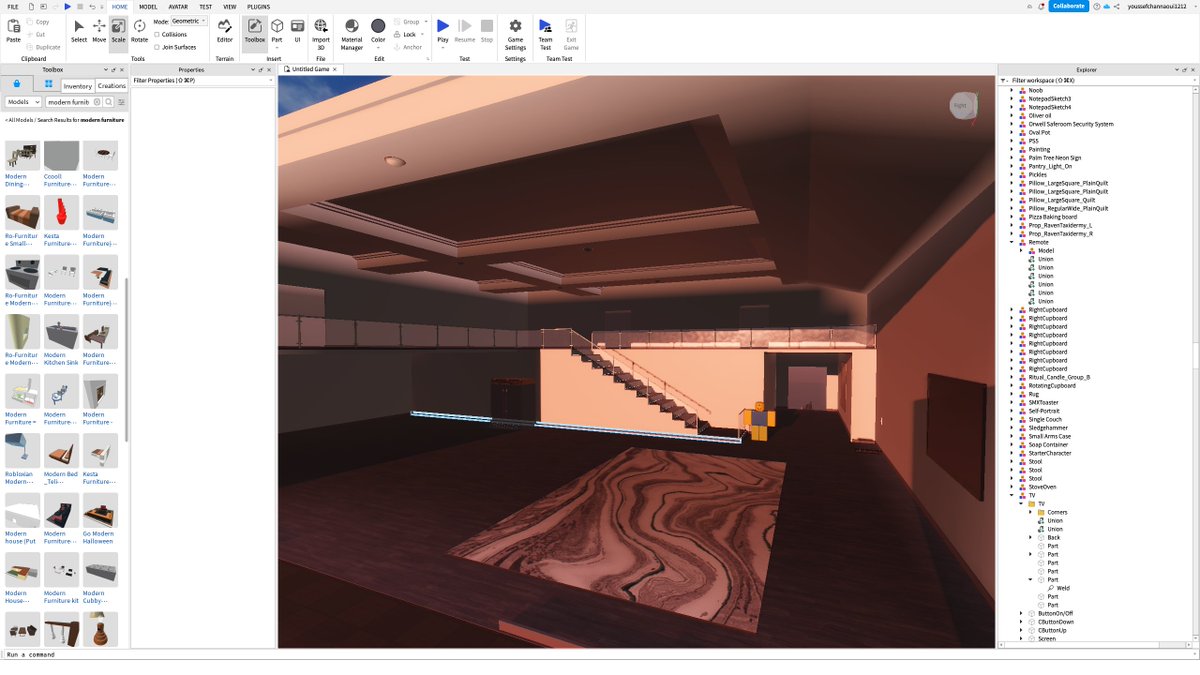Click the Color tool icon
The height and width of the screenshot is (675, 1200).
[378, 26]
